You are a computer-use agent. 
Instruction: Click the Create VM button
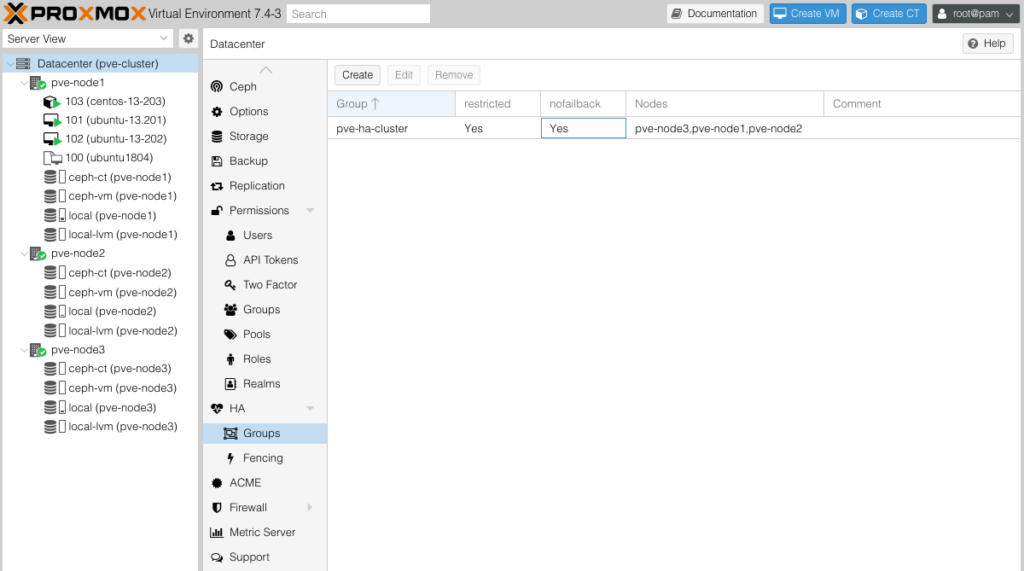[807, 13]
